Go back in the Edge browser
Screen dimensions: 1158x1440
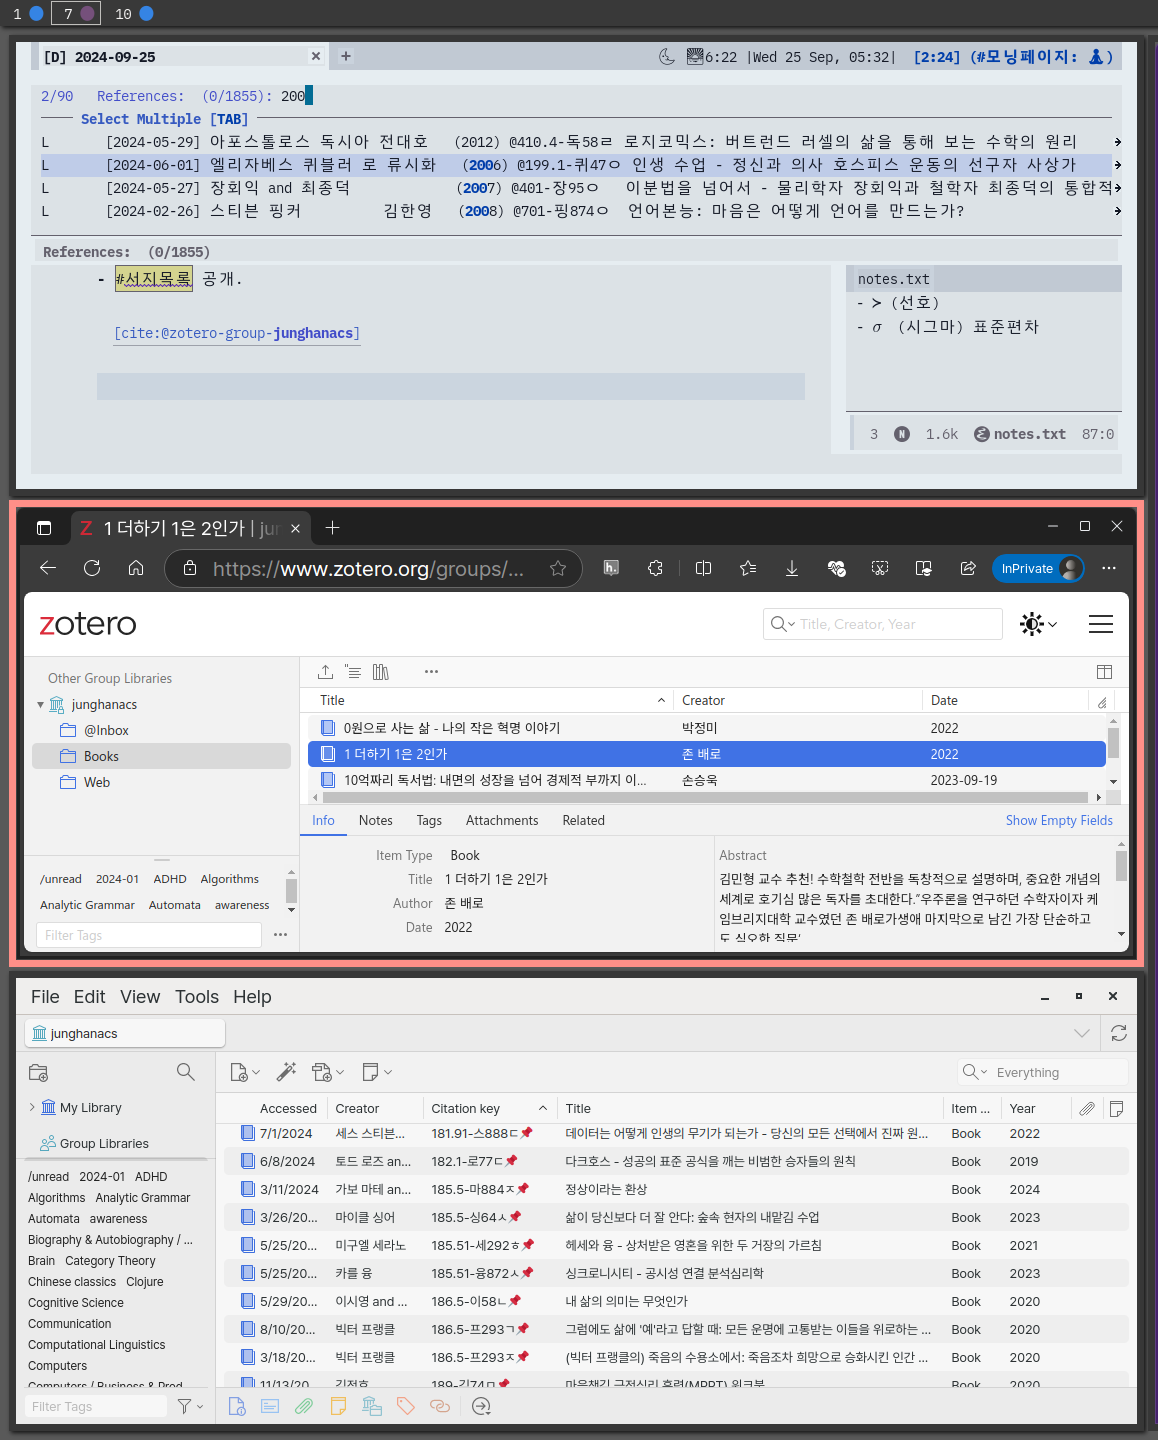[48, 568]
